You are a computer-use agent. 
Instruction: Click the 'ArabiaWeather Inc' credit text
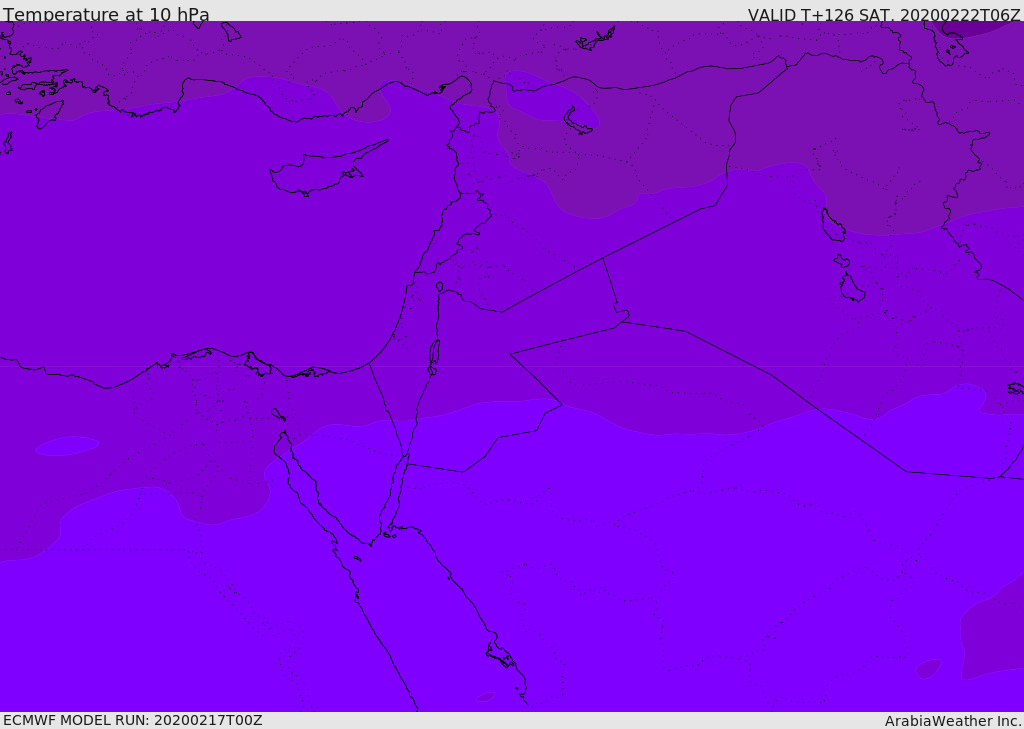tap(952, 721)
